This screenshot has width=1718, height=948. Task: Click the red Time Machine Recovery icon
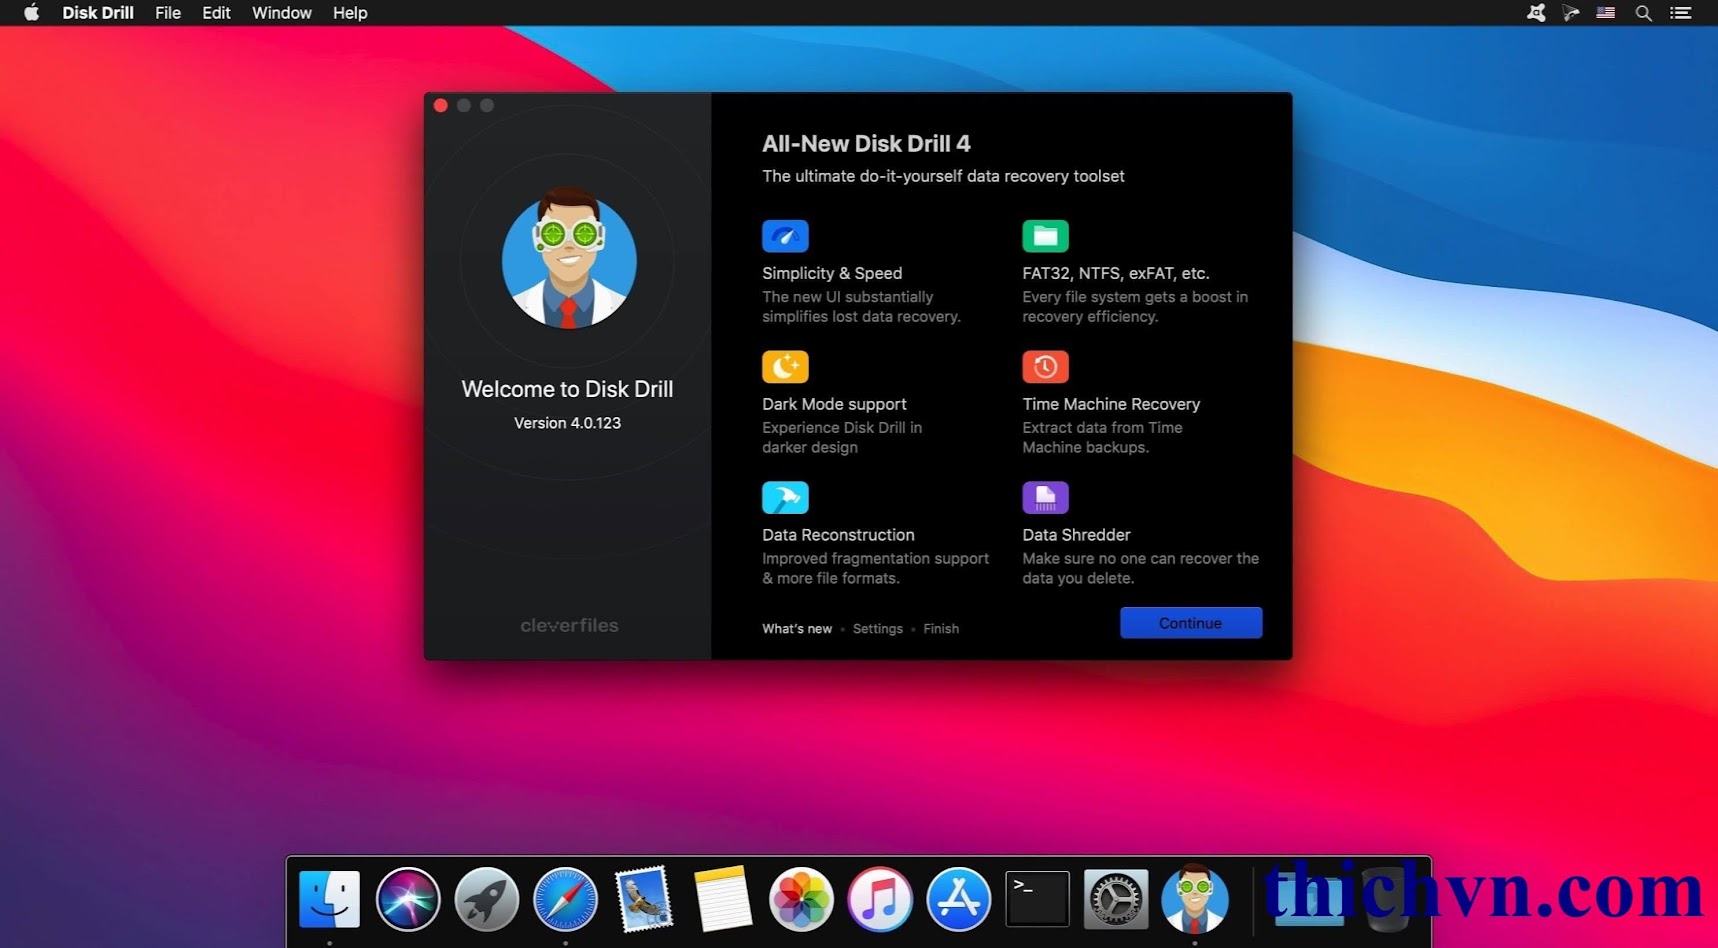[x=1045, y=367]
